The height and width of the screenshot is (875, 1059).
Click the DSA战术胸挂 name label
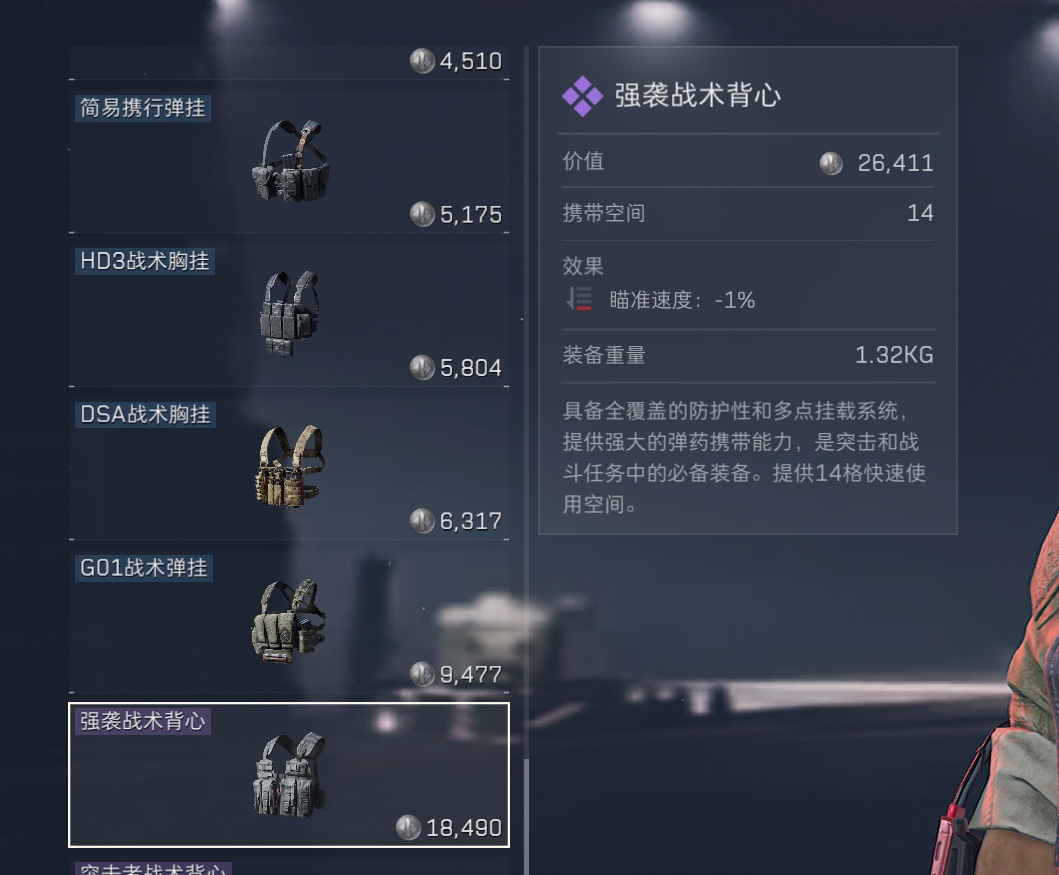145,415
